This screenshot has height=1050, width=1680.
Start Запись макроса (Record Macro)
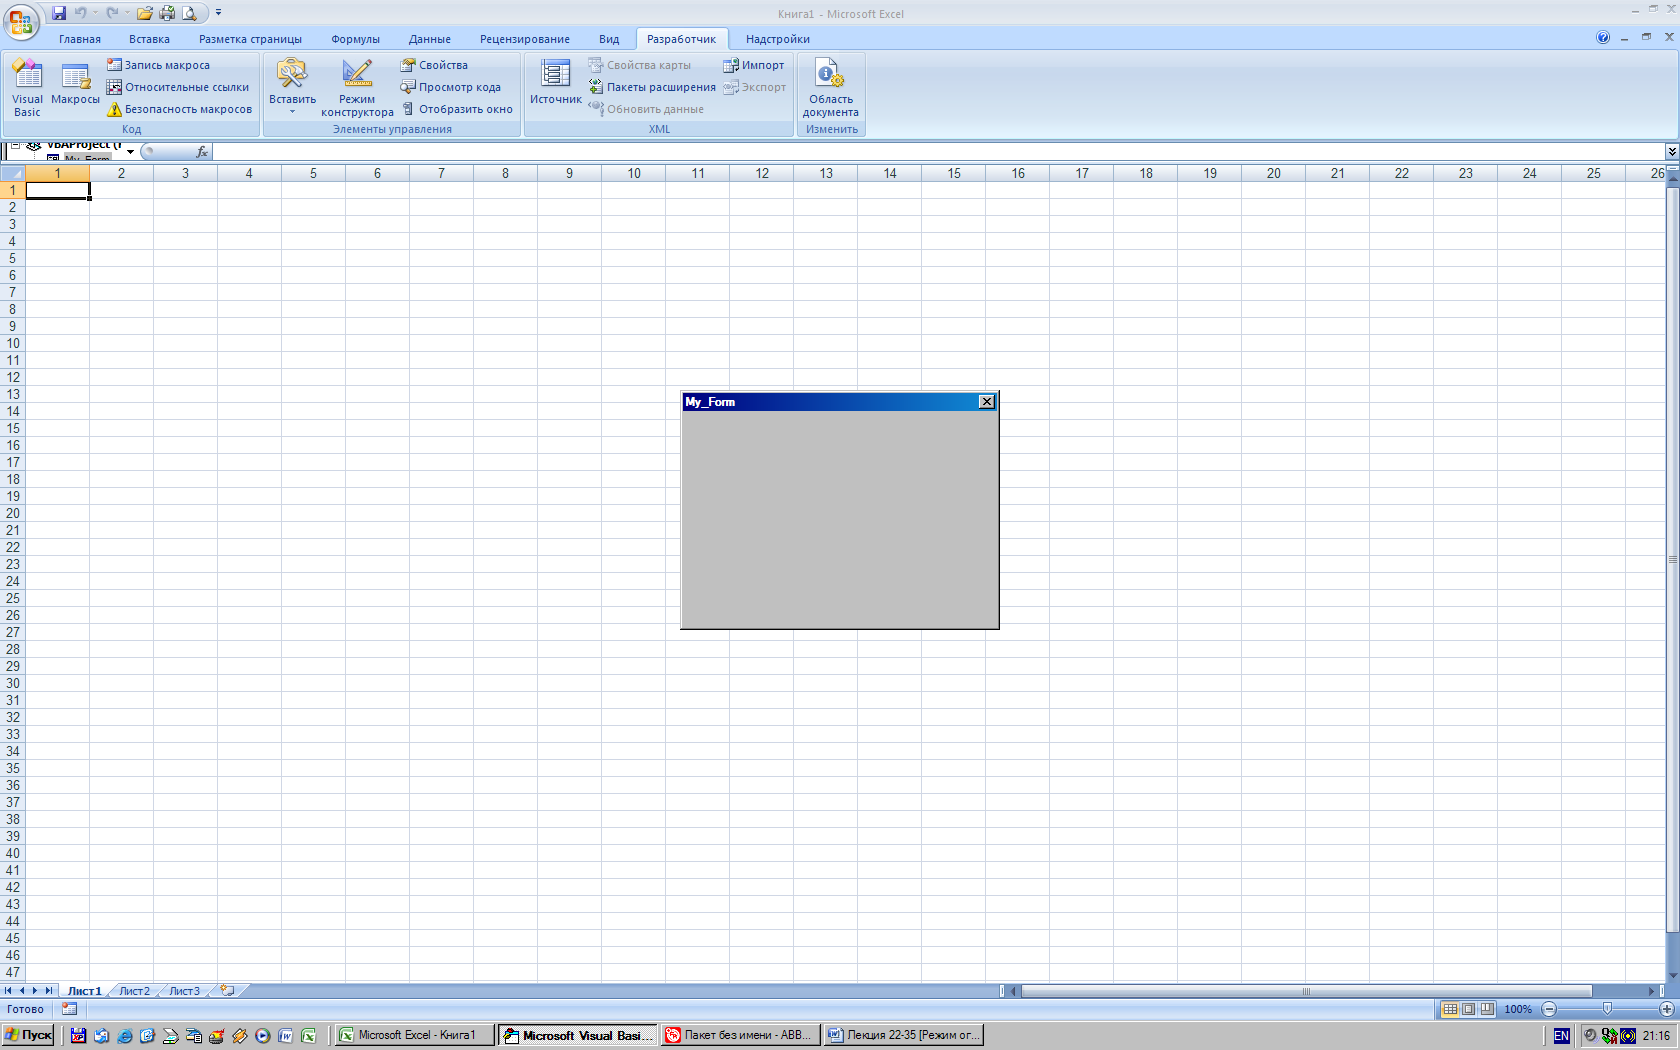point(158,65)
